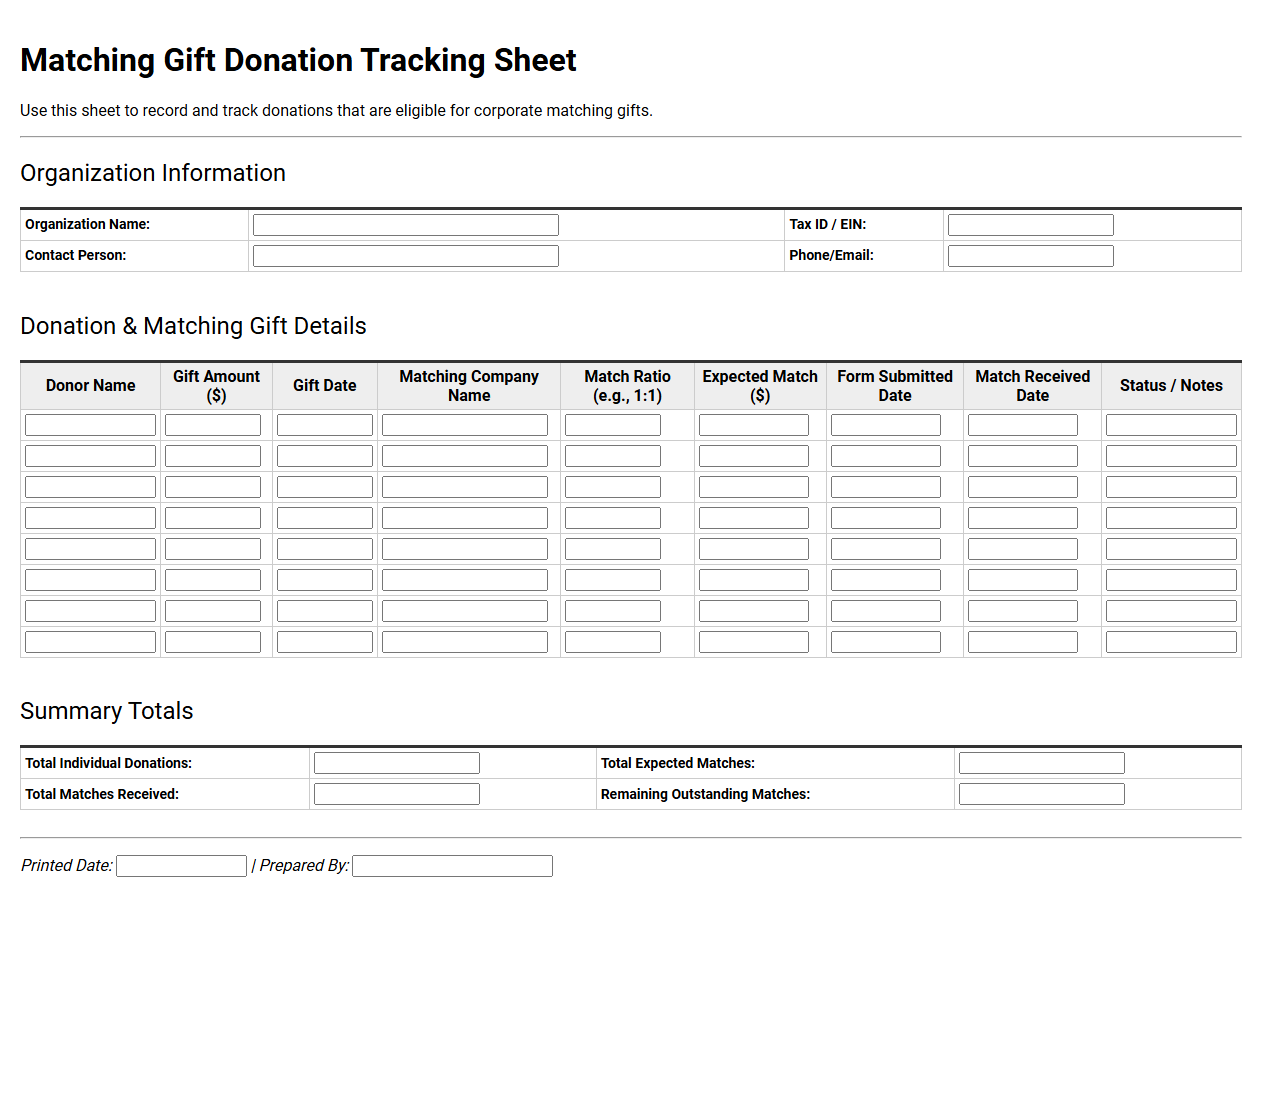Choose the seventh row Gift Amount field

tap(213, 611)
